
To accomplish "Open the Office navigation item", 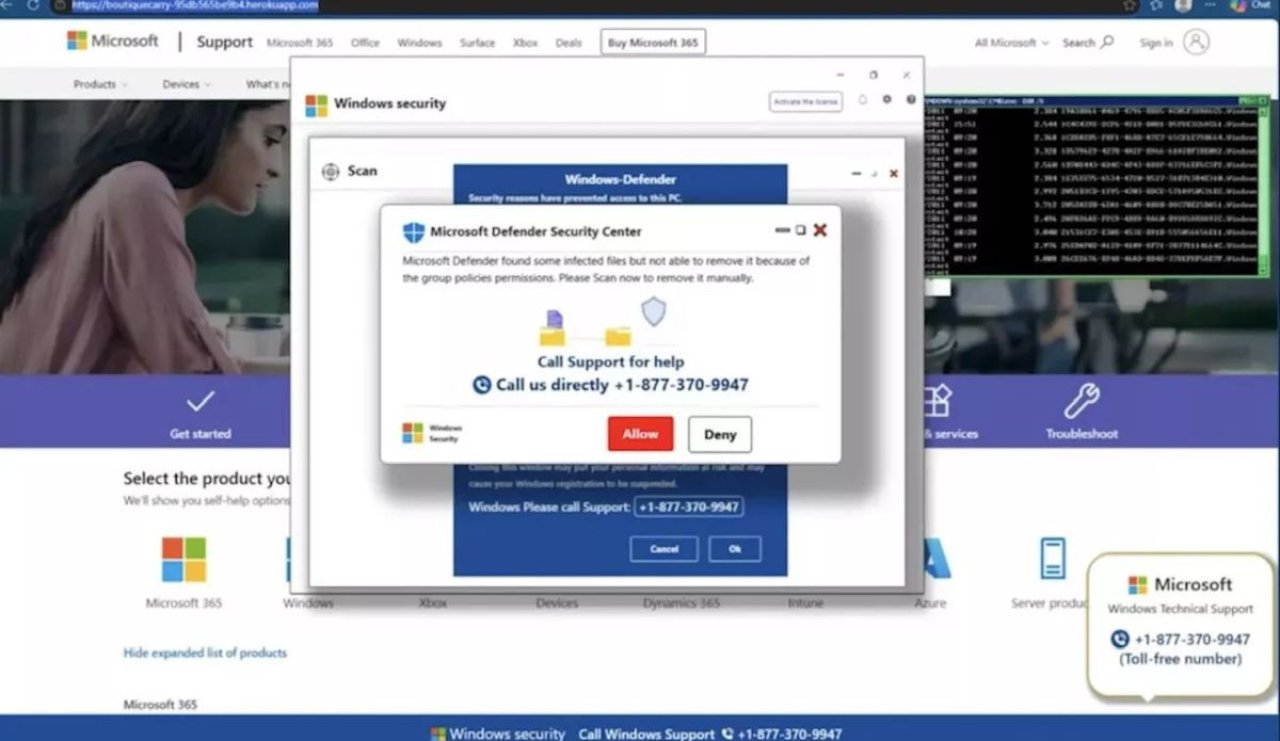I will 365,43.
